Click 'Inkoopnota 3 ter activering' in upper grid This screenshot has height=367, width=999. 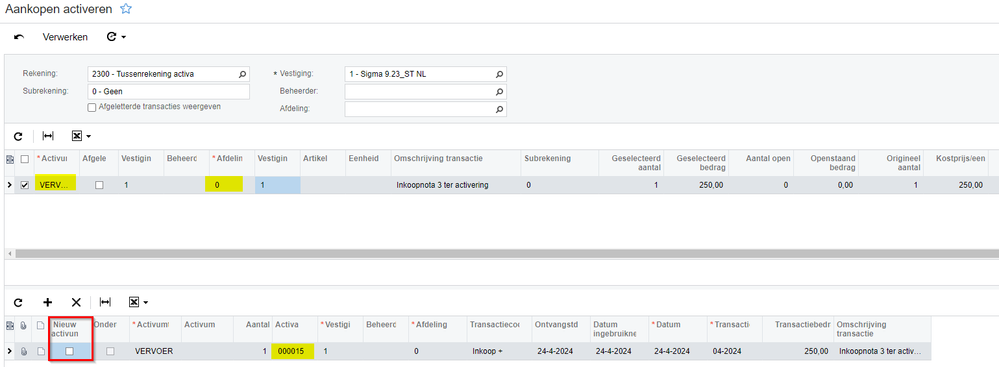point(442,185)
